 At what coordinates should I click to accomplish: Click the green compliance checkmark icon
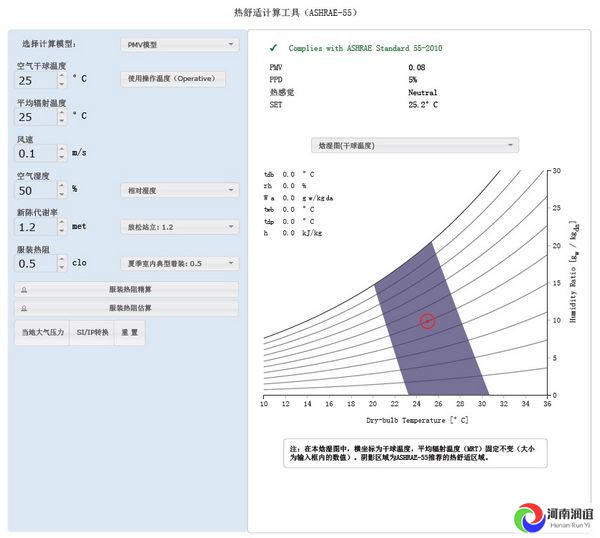click(x=271, y=47)
